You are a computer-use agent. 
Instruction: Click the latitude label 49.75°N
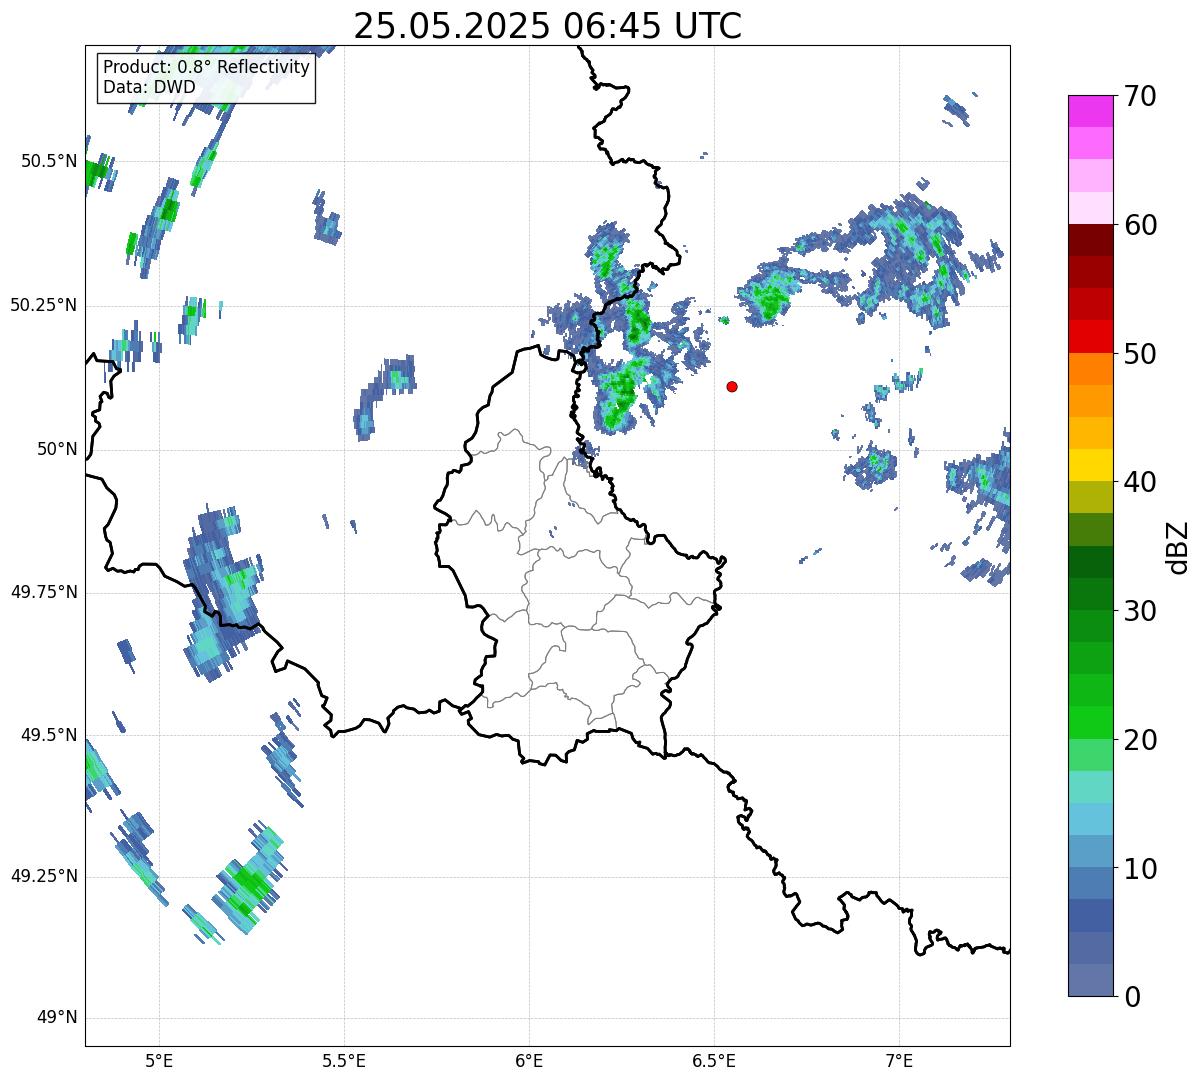[43, 592]
